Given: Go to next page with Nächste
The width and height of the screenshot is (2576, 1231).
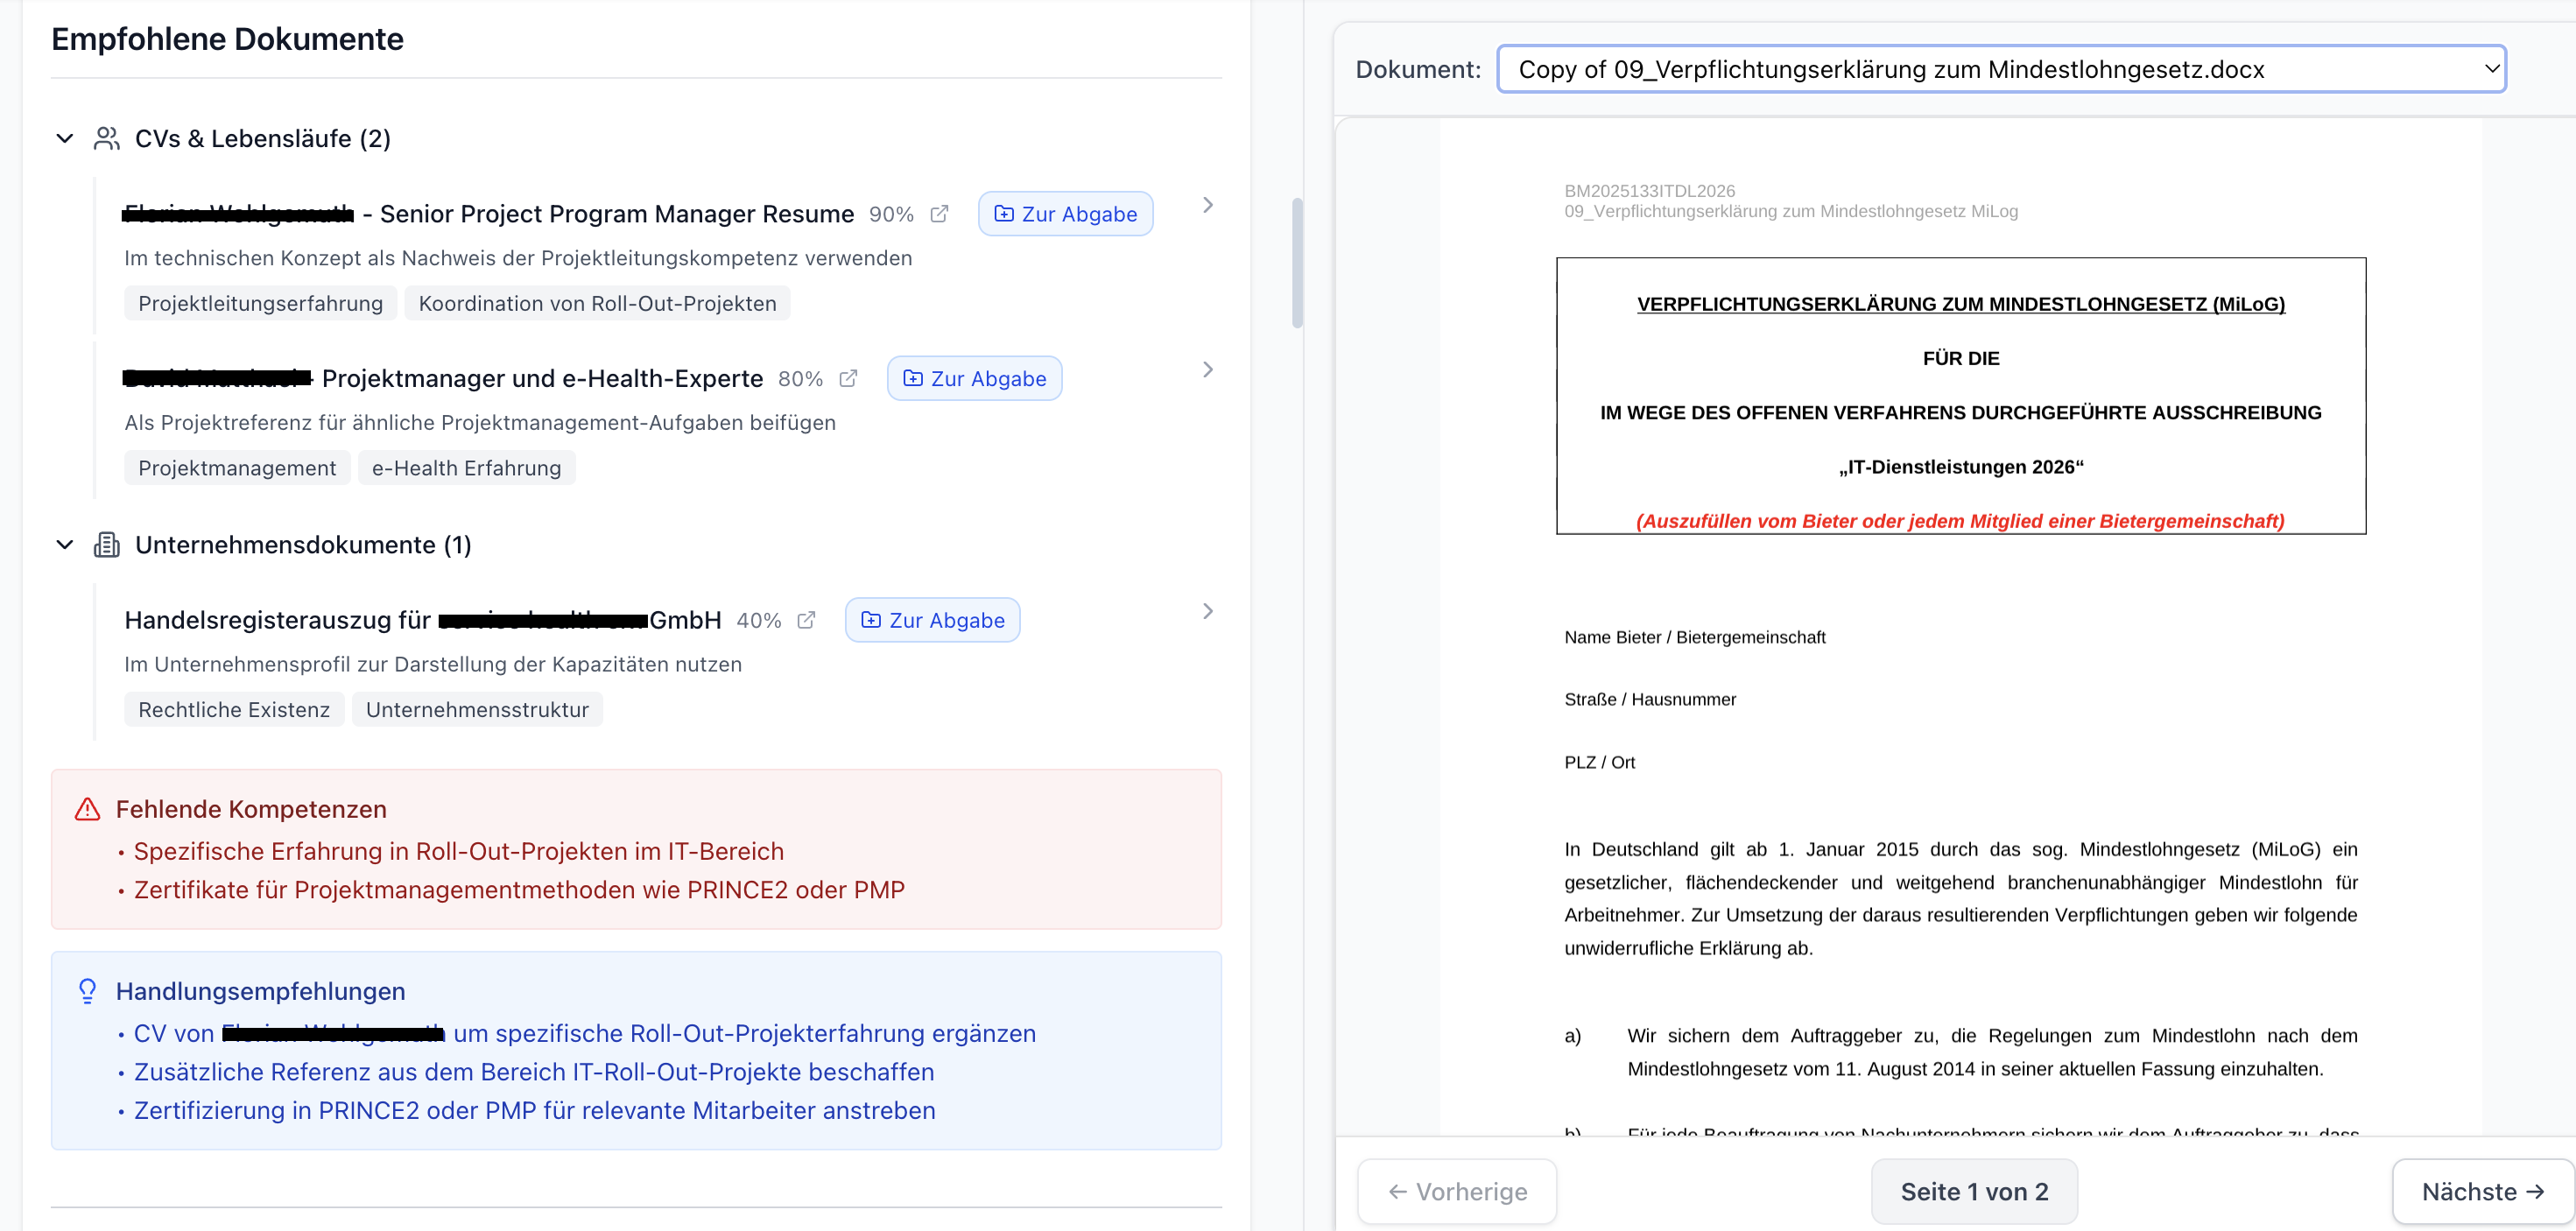Looking at the screenshot, I should pyautogui.click(x=2482, y=1191).
